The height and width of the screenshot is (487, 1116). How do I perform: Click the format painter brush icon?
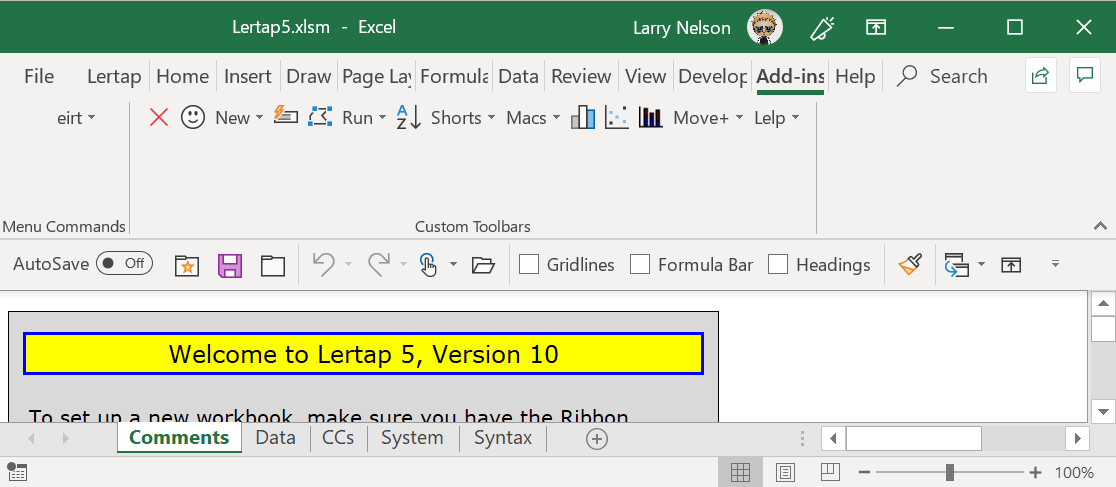tap(909, 264)
